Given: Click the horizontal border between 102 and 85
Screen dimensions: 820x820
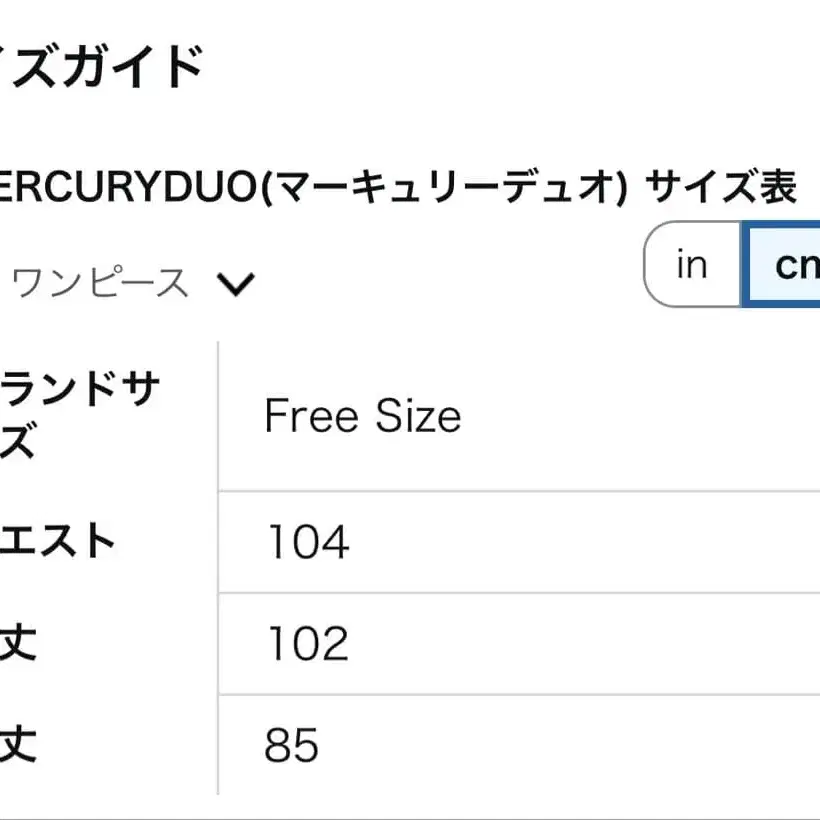Looking at the screenshot, I should [x=500, y=695].
